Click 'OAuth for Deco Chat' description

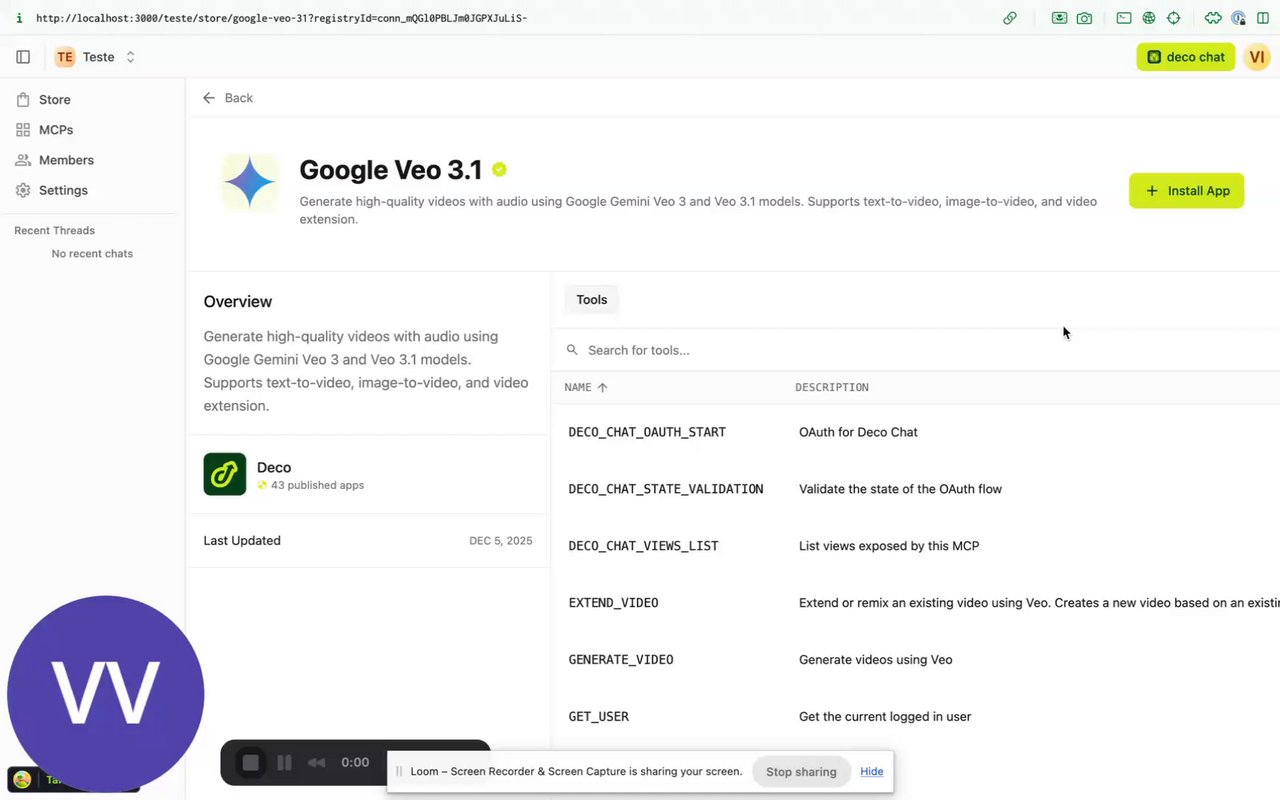pyautogui.click(x=858, y=432)
